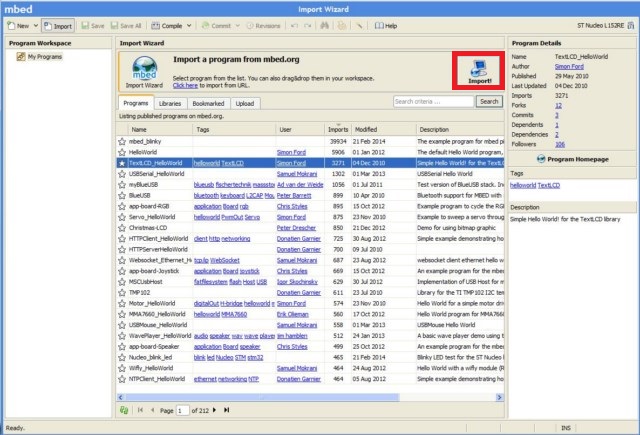Go to the previous page arrow
Image resolution: width=640 pixels, height=435 pixels.
(153, 410)
